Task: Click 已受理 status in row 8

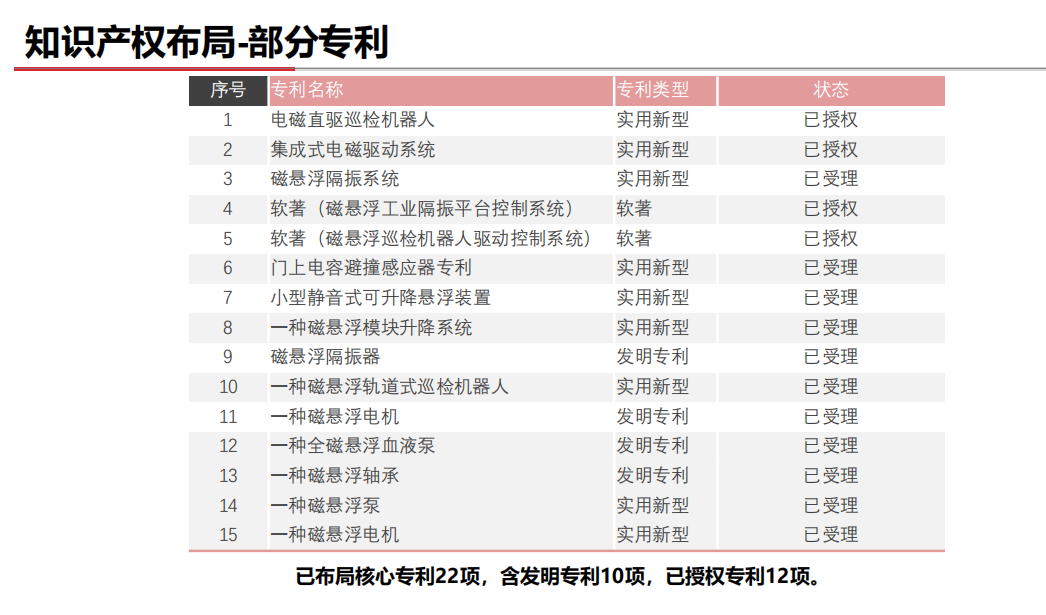Action: (831, 328)
